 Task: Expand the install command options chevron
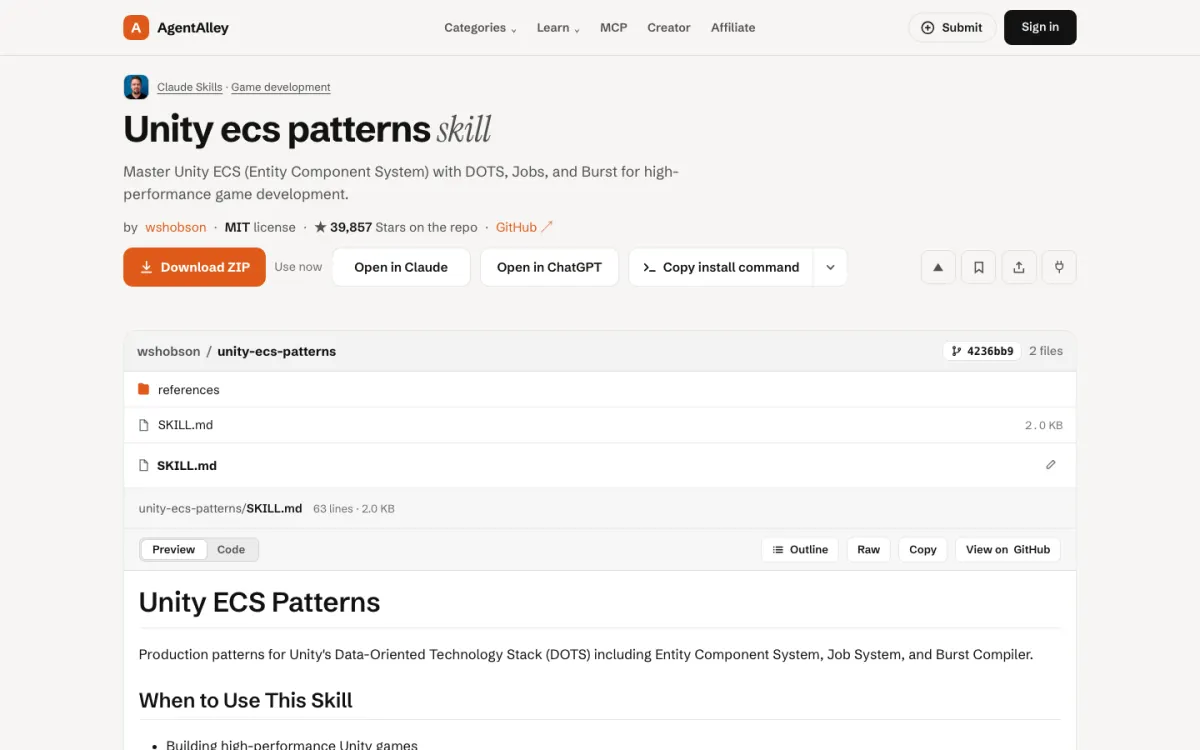pyautogui.click(x=830, y=267)
